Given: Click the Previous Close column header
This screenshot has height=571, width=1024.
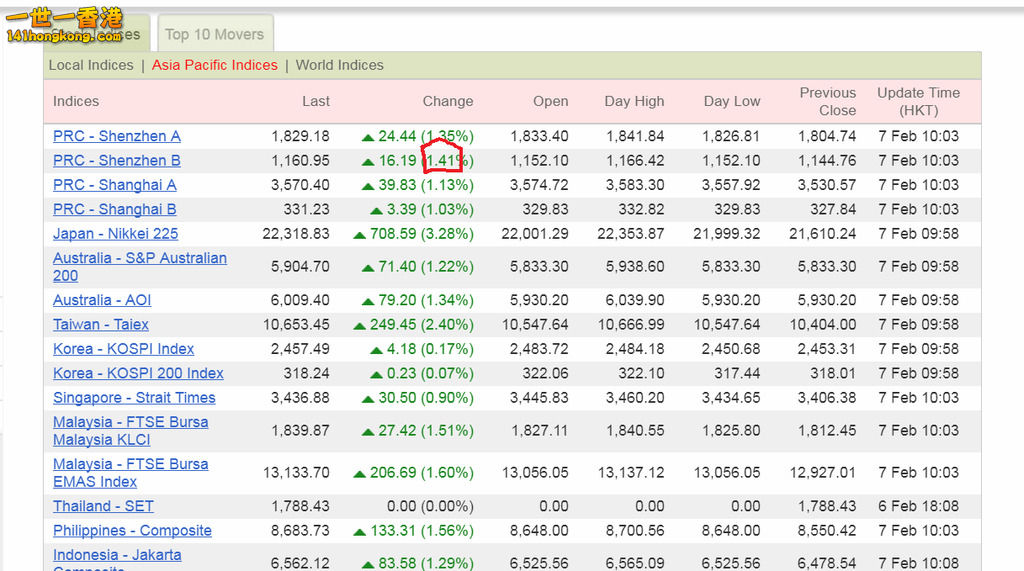Looking at the screenshot, I should click(x=827, y=101).
